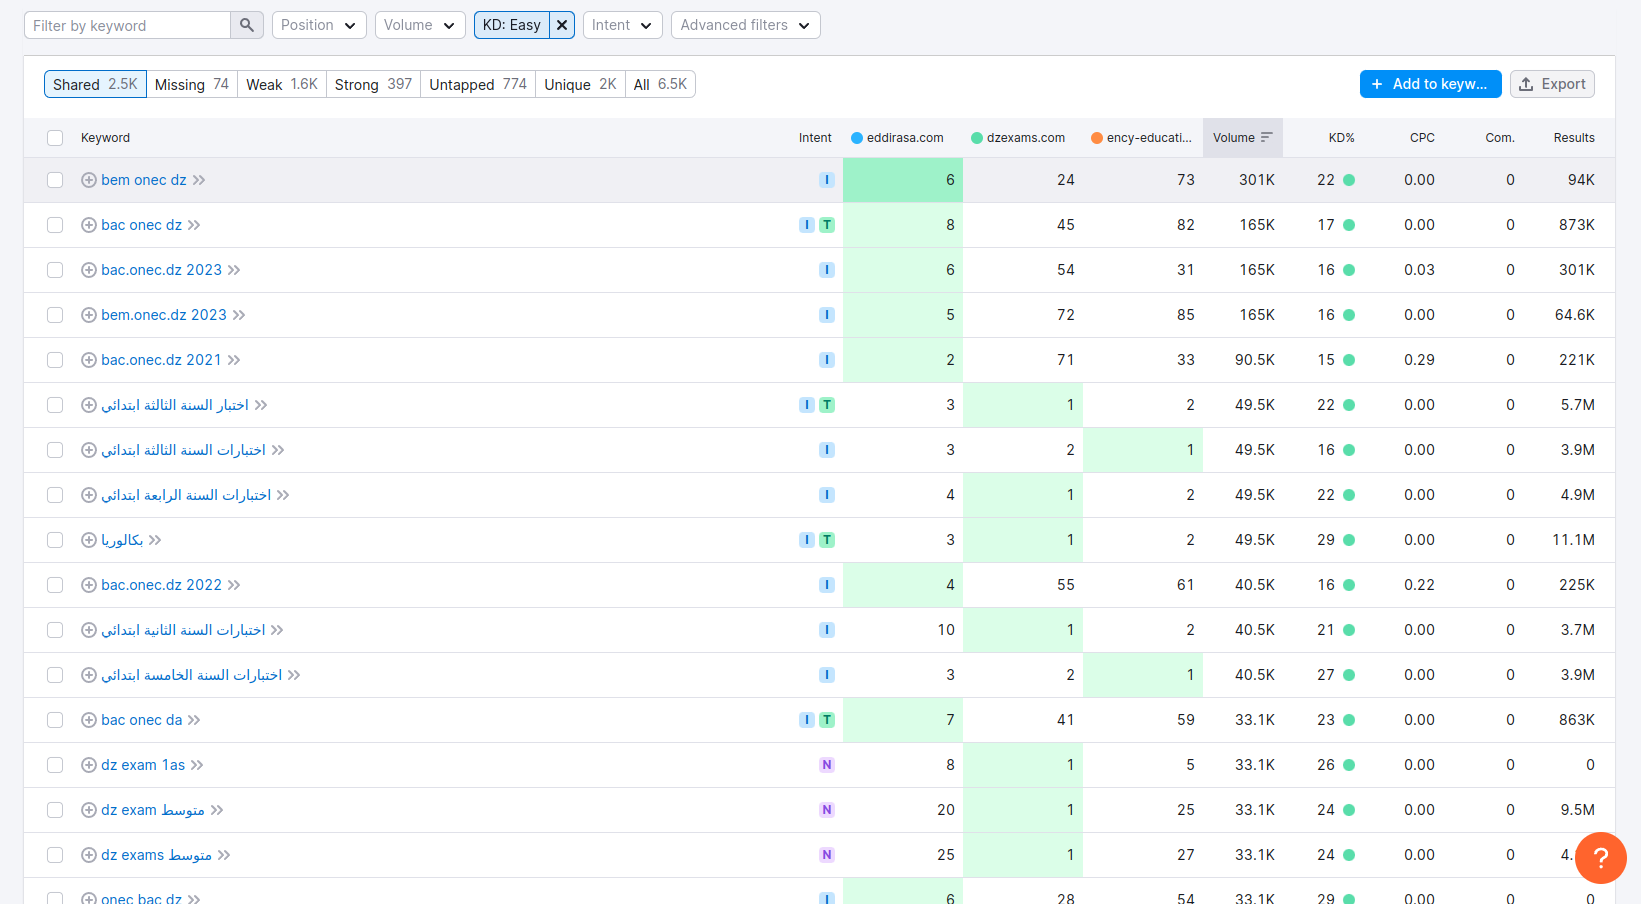
Task: Check the box for 'bac.onec.dz 2023' row
Action: pos(55,270)
